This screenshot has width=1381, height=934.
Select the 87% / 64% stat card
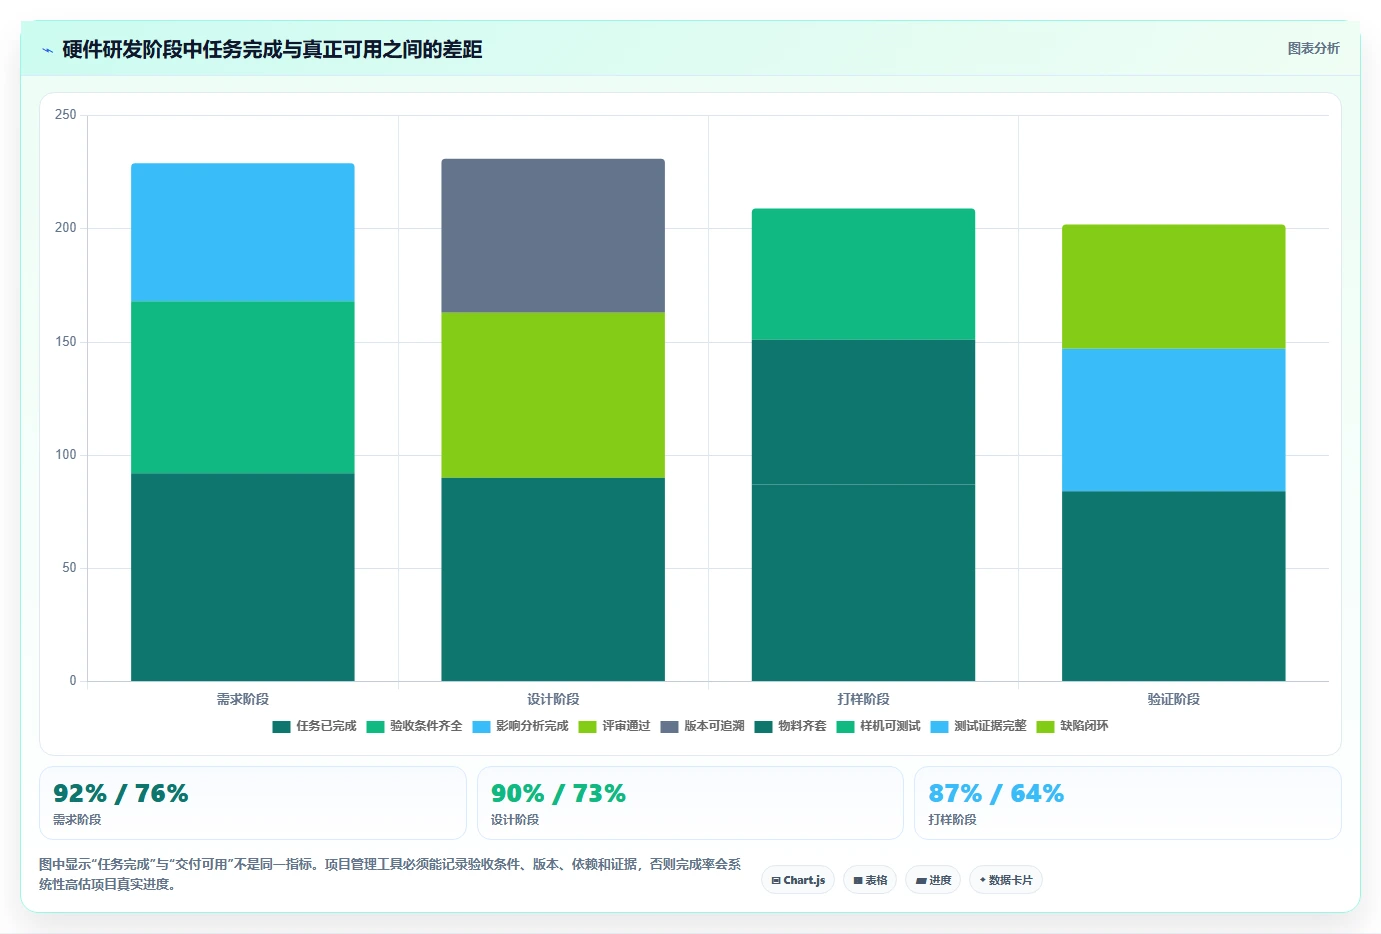coord(1128,803)
